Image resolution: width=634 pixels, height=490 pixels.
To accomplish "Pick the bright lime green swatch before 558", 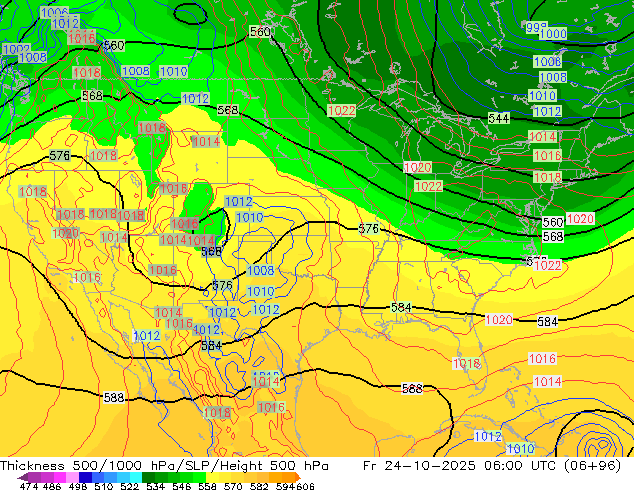I will (200, 477).
